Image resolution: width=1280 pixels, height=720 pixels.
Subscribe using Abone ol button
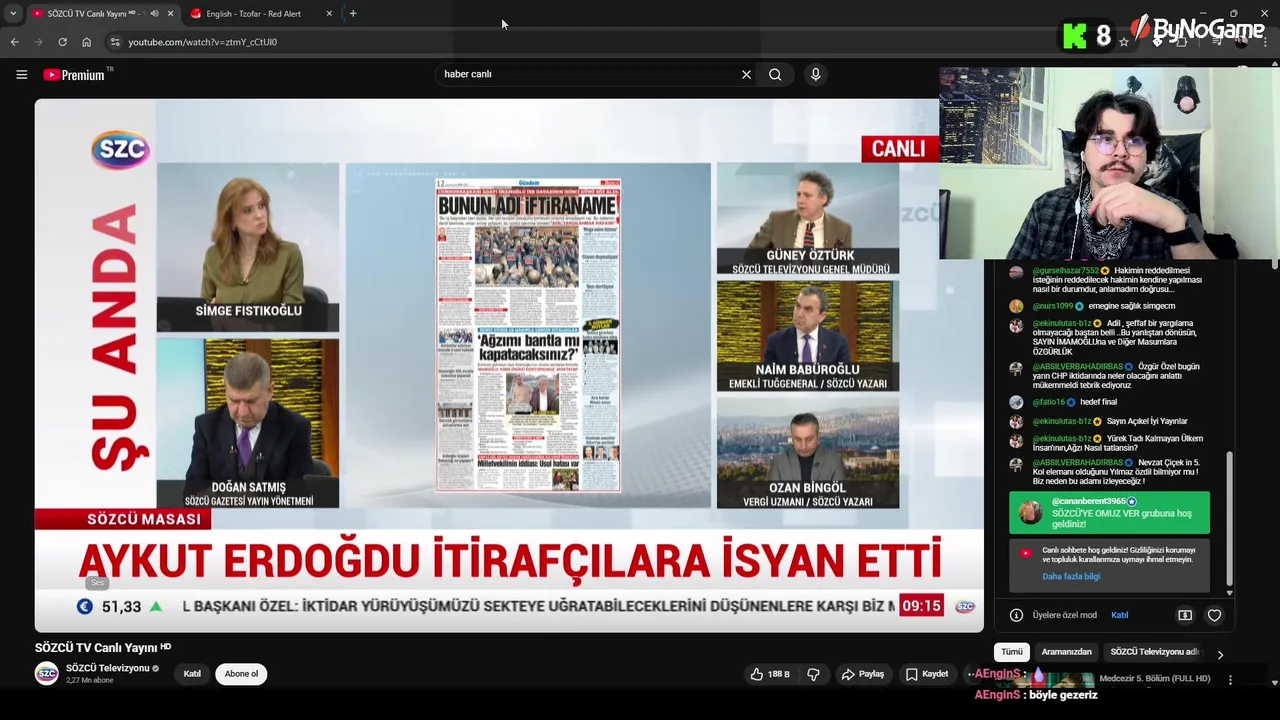(241, 674)
